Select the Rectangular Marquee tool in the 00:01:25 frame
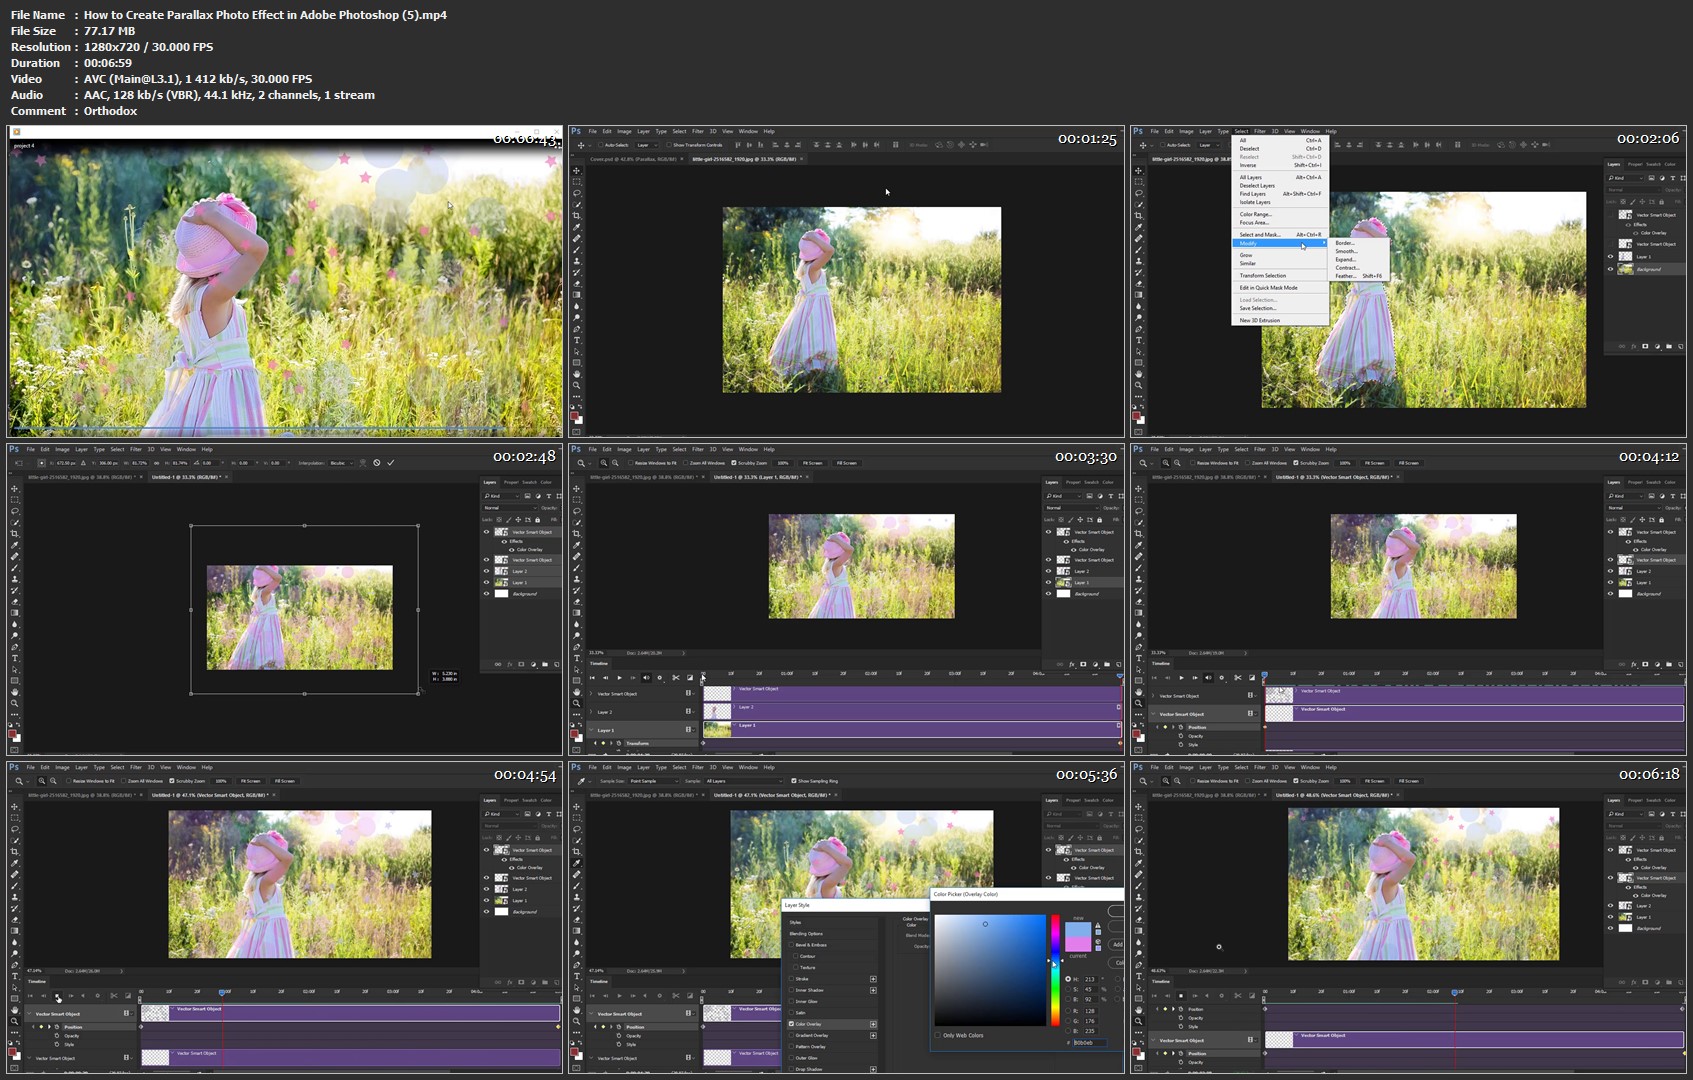The image size is (1693, 1080). tap(577, 182)
